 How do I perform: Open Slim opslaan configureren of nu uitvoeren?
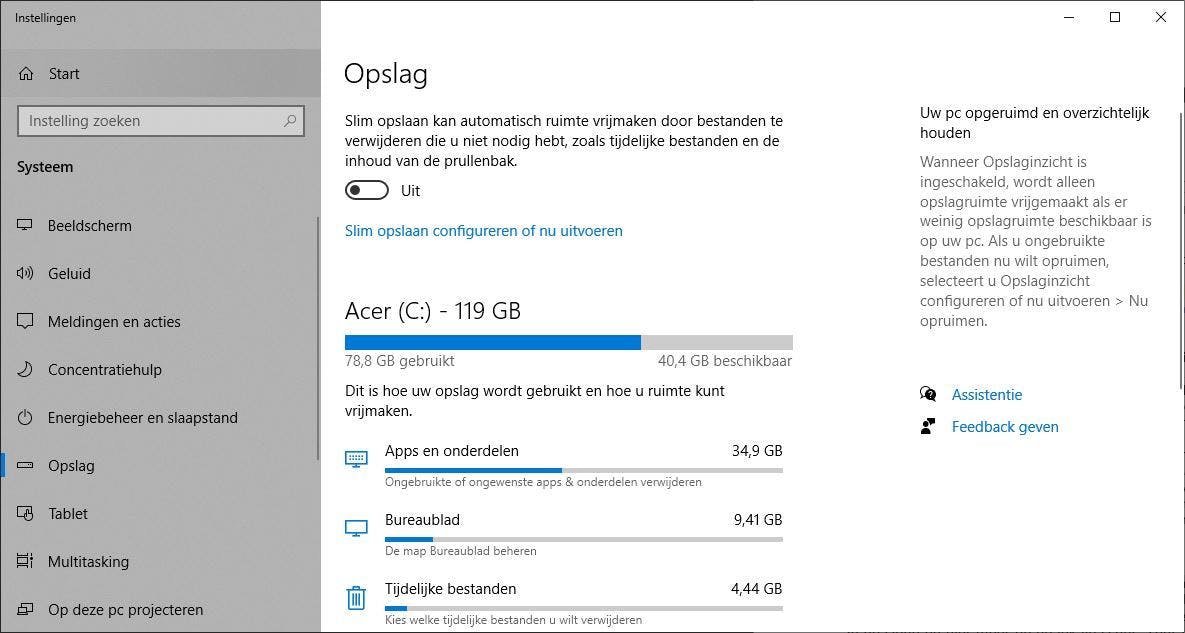click(483, 231)
